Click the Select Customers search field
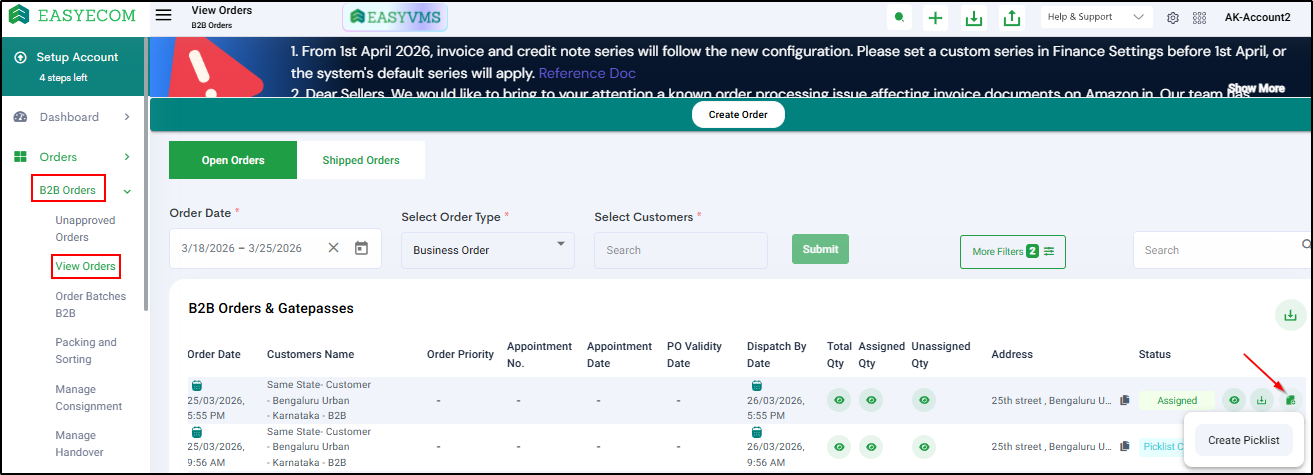This screenshot has width=1313, height=475. point(680,250)
